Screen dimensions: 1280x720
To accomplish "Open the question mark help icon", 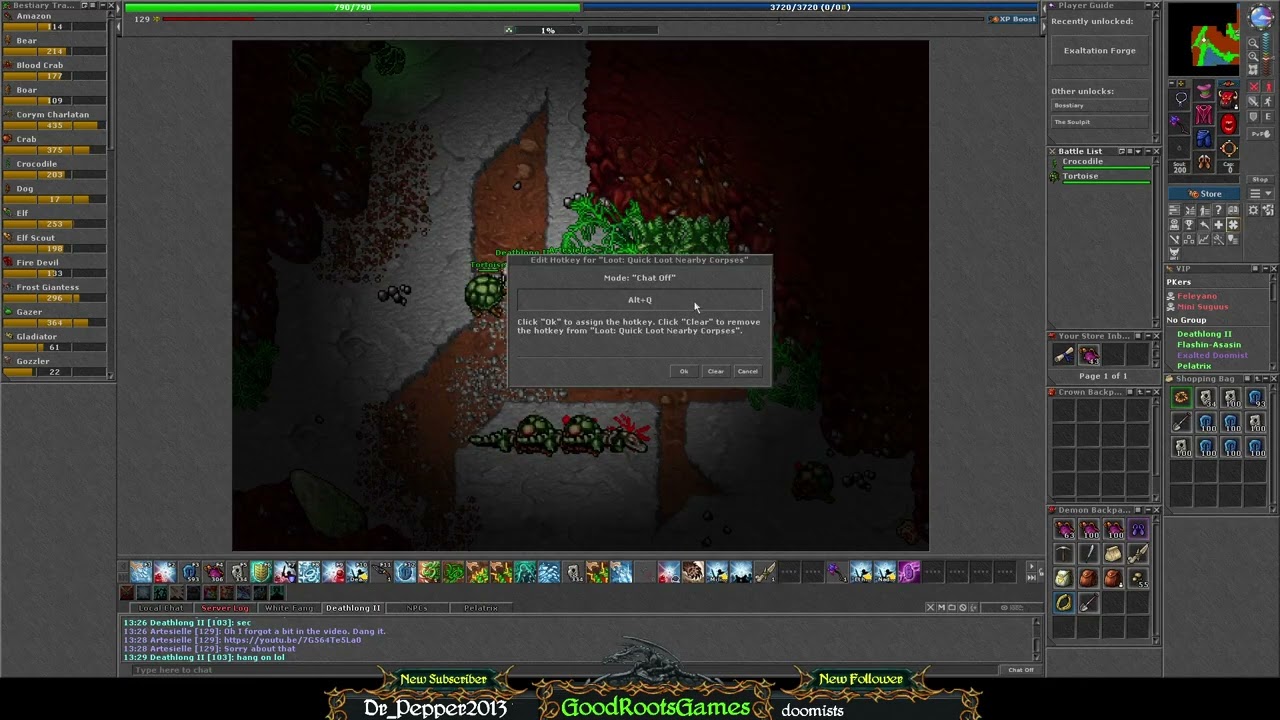I will click(1219, 210).
